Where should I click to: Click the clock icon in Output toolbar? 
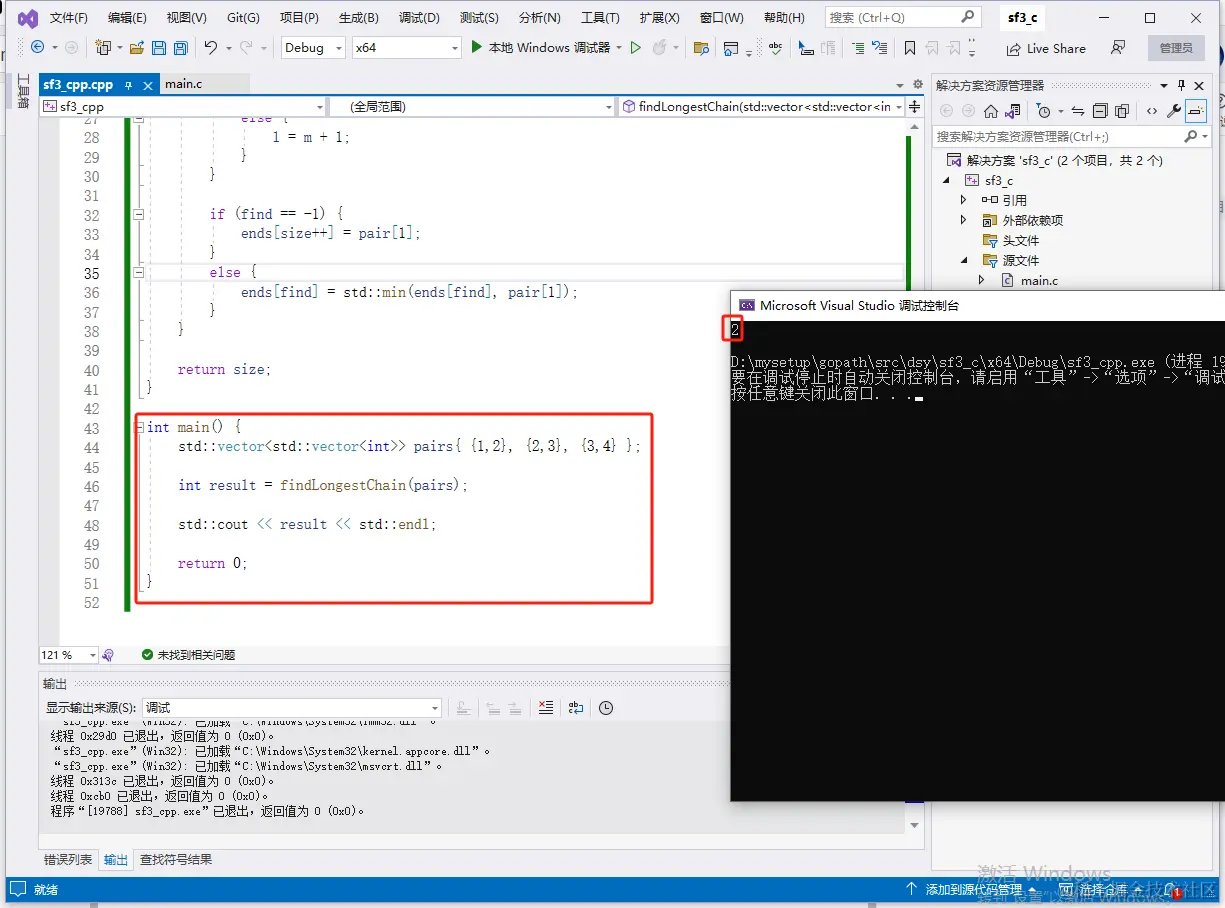[606, 707]
